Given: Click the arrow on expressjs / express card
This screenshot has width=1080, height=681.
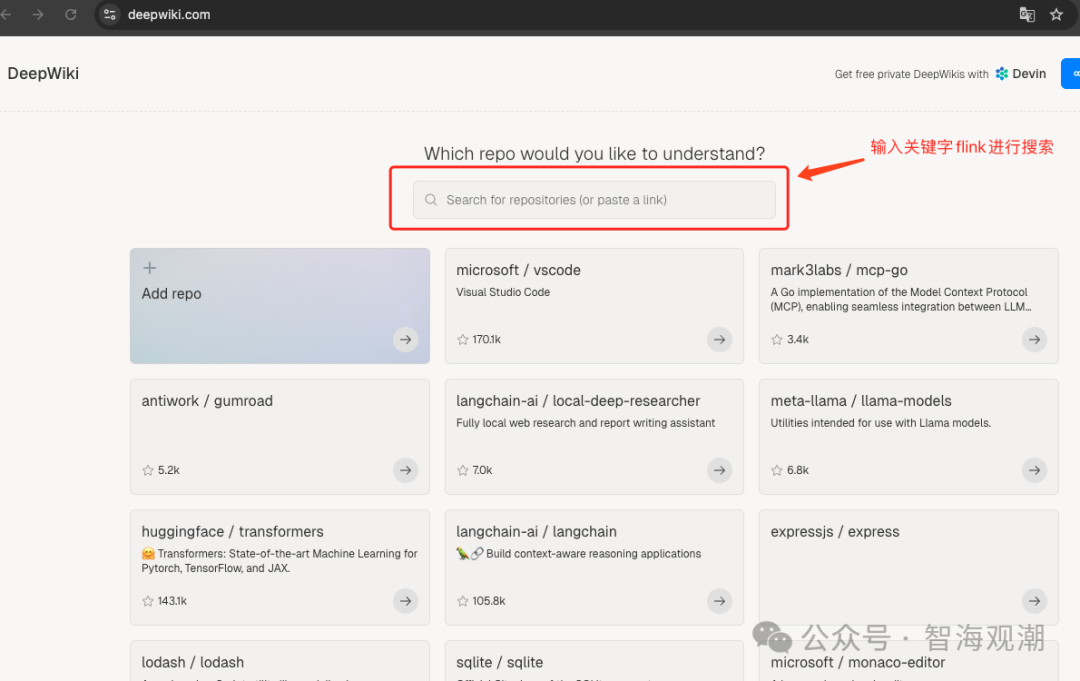Looking at the screenshot, I should (x=1035, y=601).
